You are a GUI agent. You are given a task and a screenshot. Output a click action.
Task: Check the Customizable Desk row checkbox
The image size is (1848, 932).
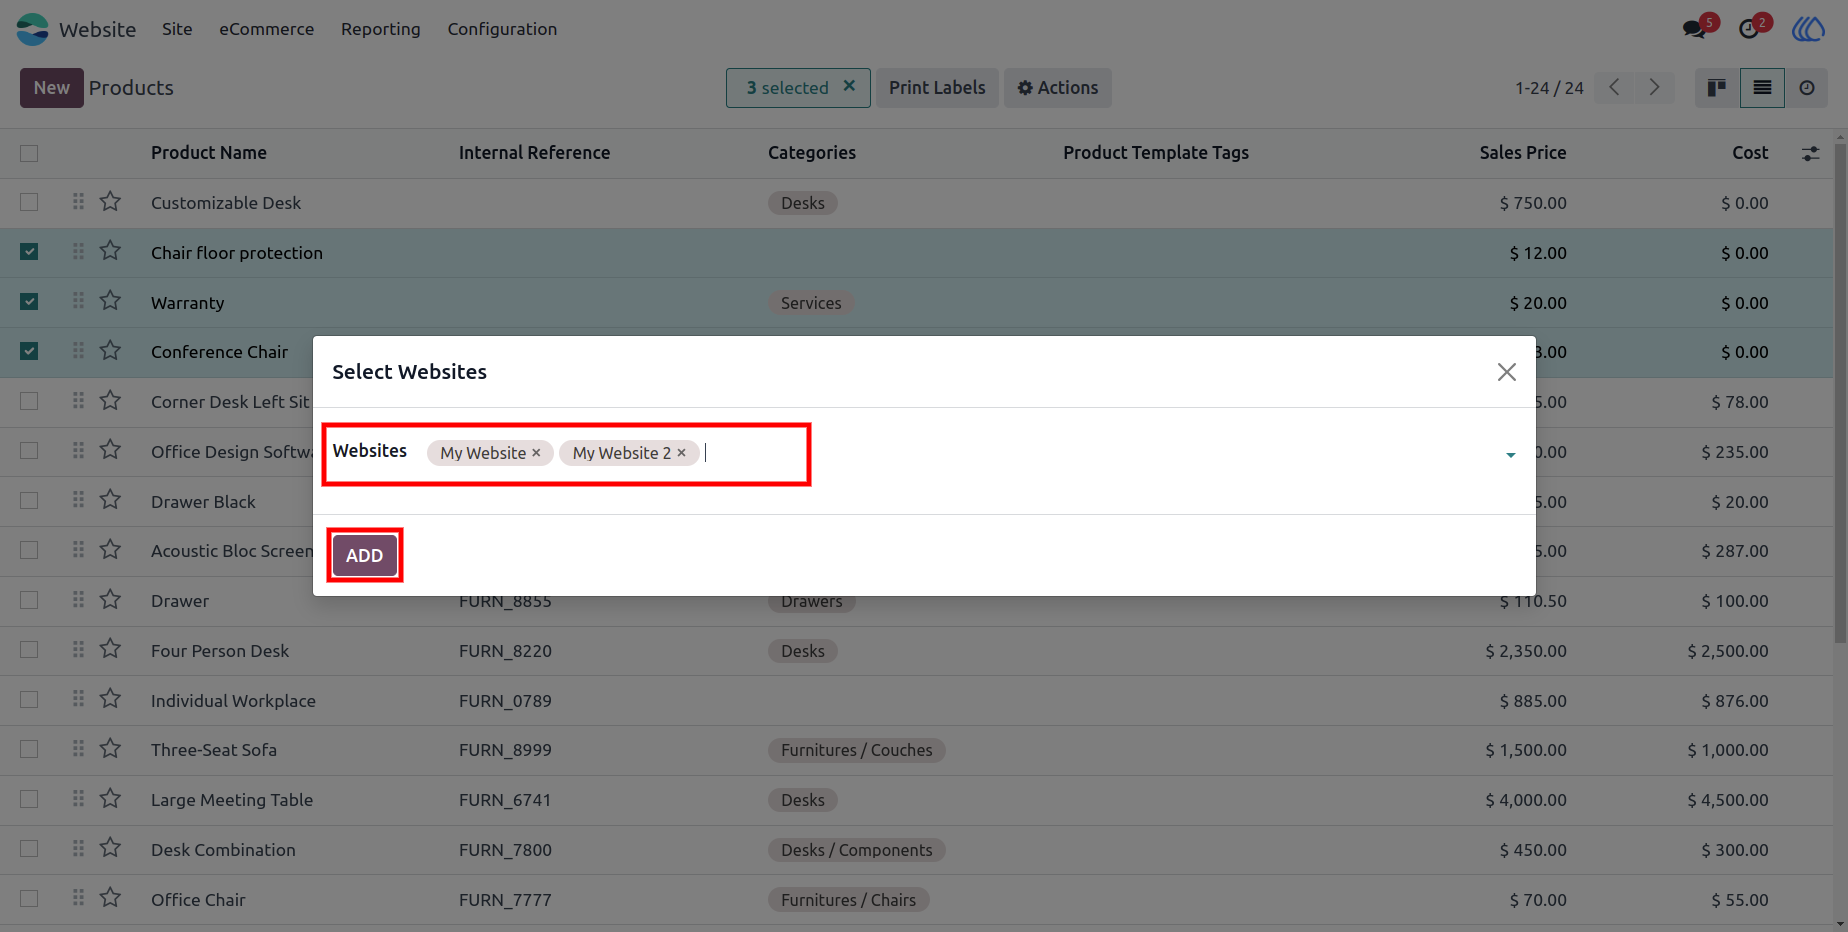tap(29, 202)
